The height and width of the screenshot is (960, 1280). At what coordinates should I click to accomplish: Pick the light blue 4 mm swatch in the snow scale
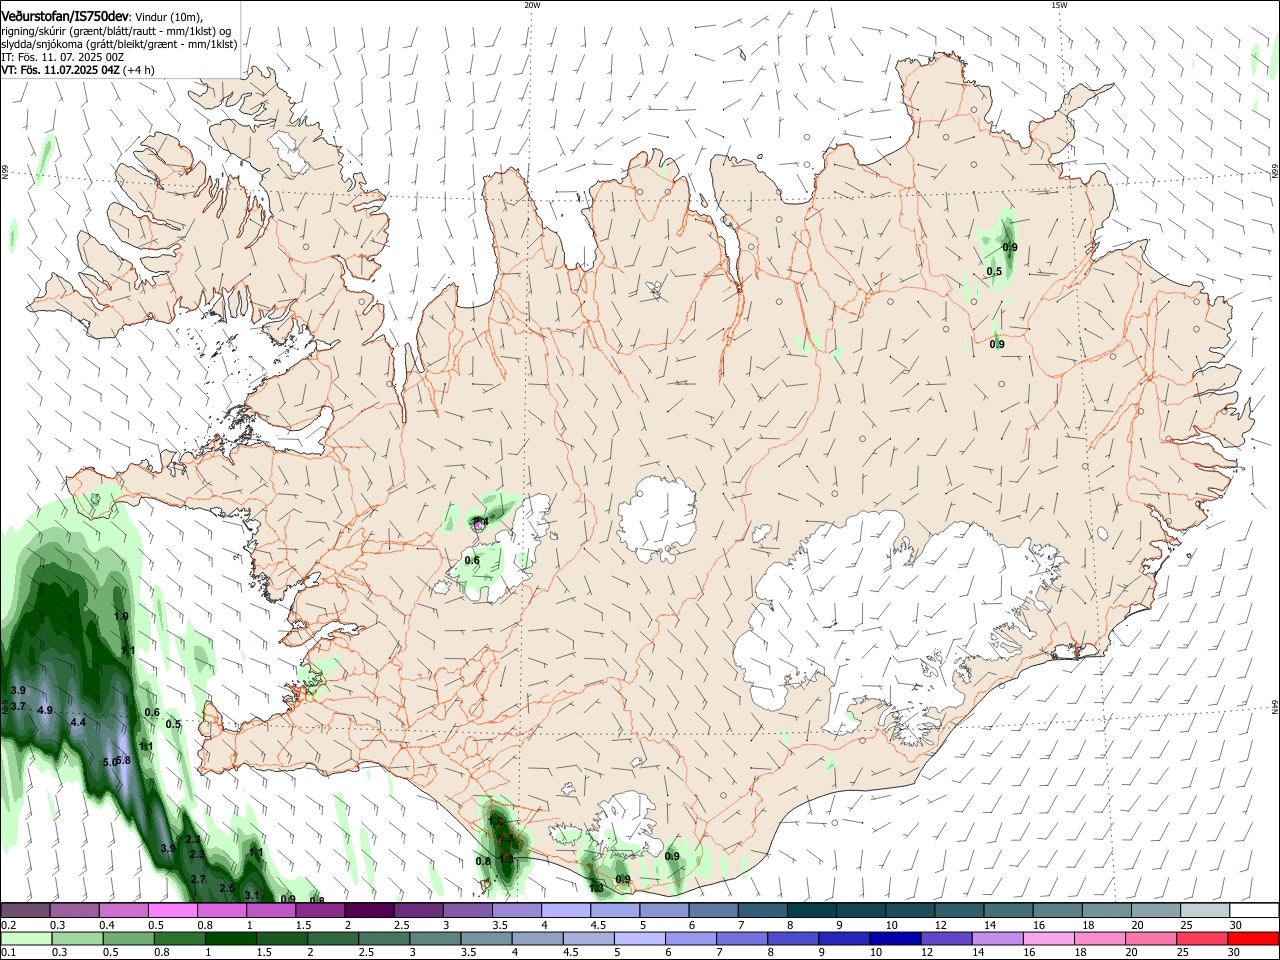click(565, 911)
